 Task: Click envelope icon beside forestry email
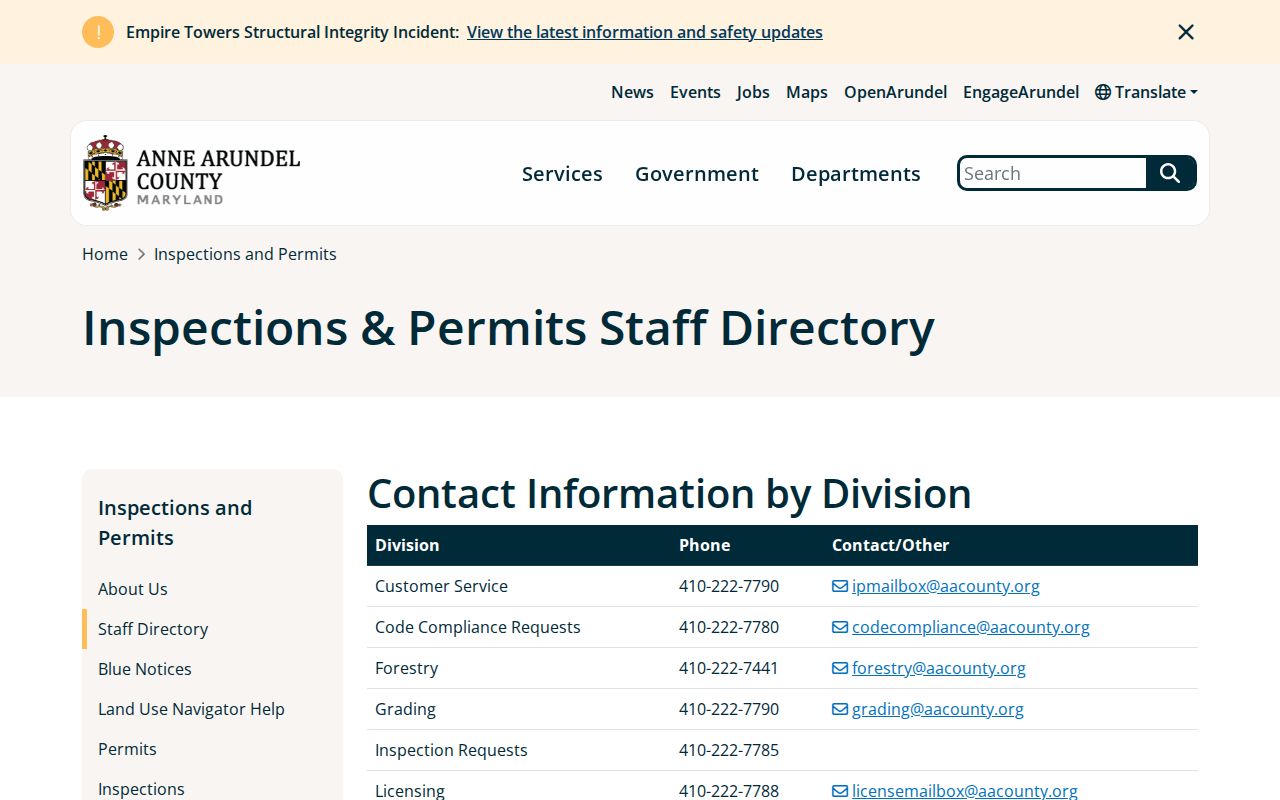click(840, 668)
